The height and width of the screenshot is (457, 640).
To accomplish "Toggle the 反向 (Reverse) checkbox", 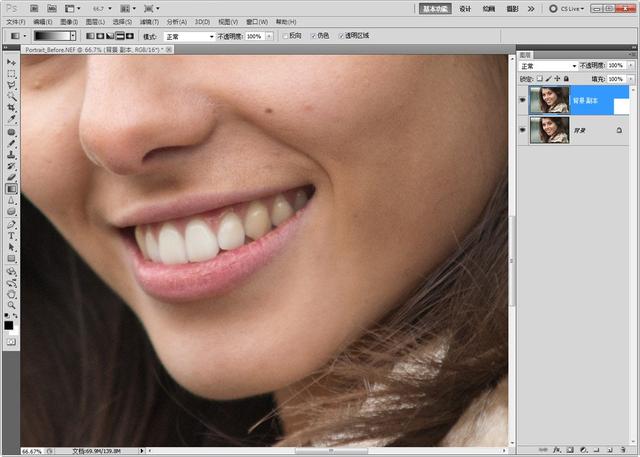I will tap(285, 36).
